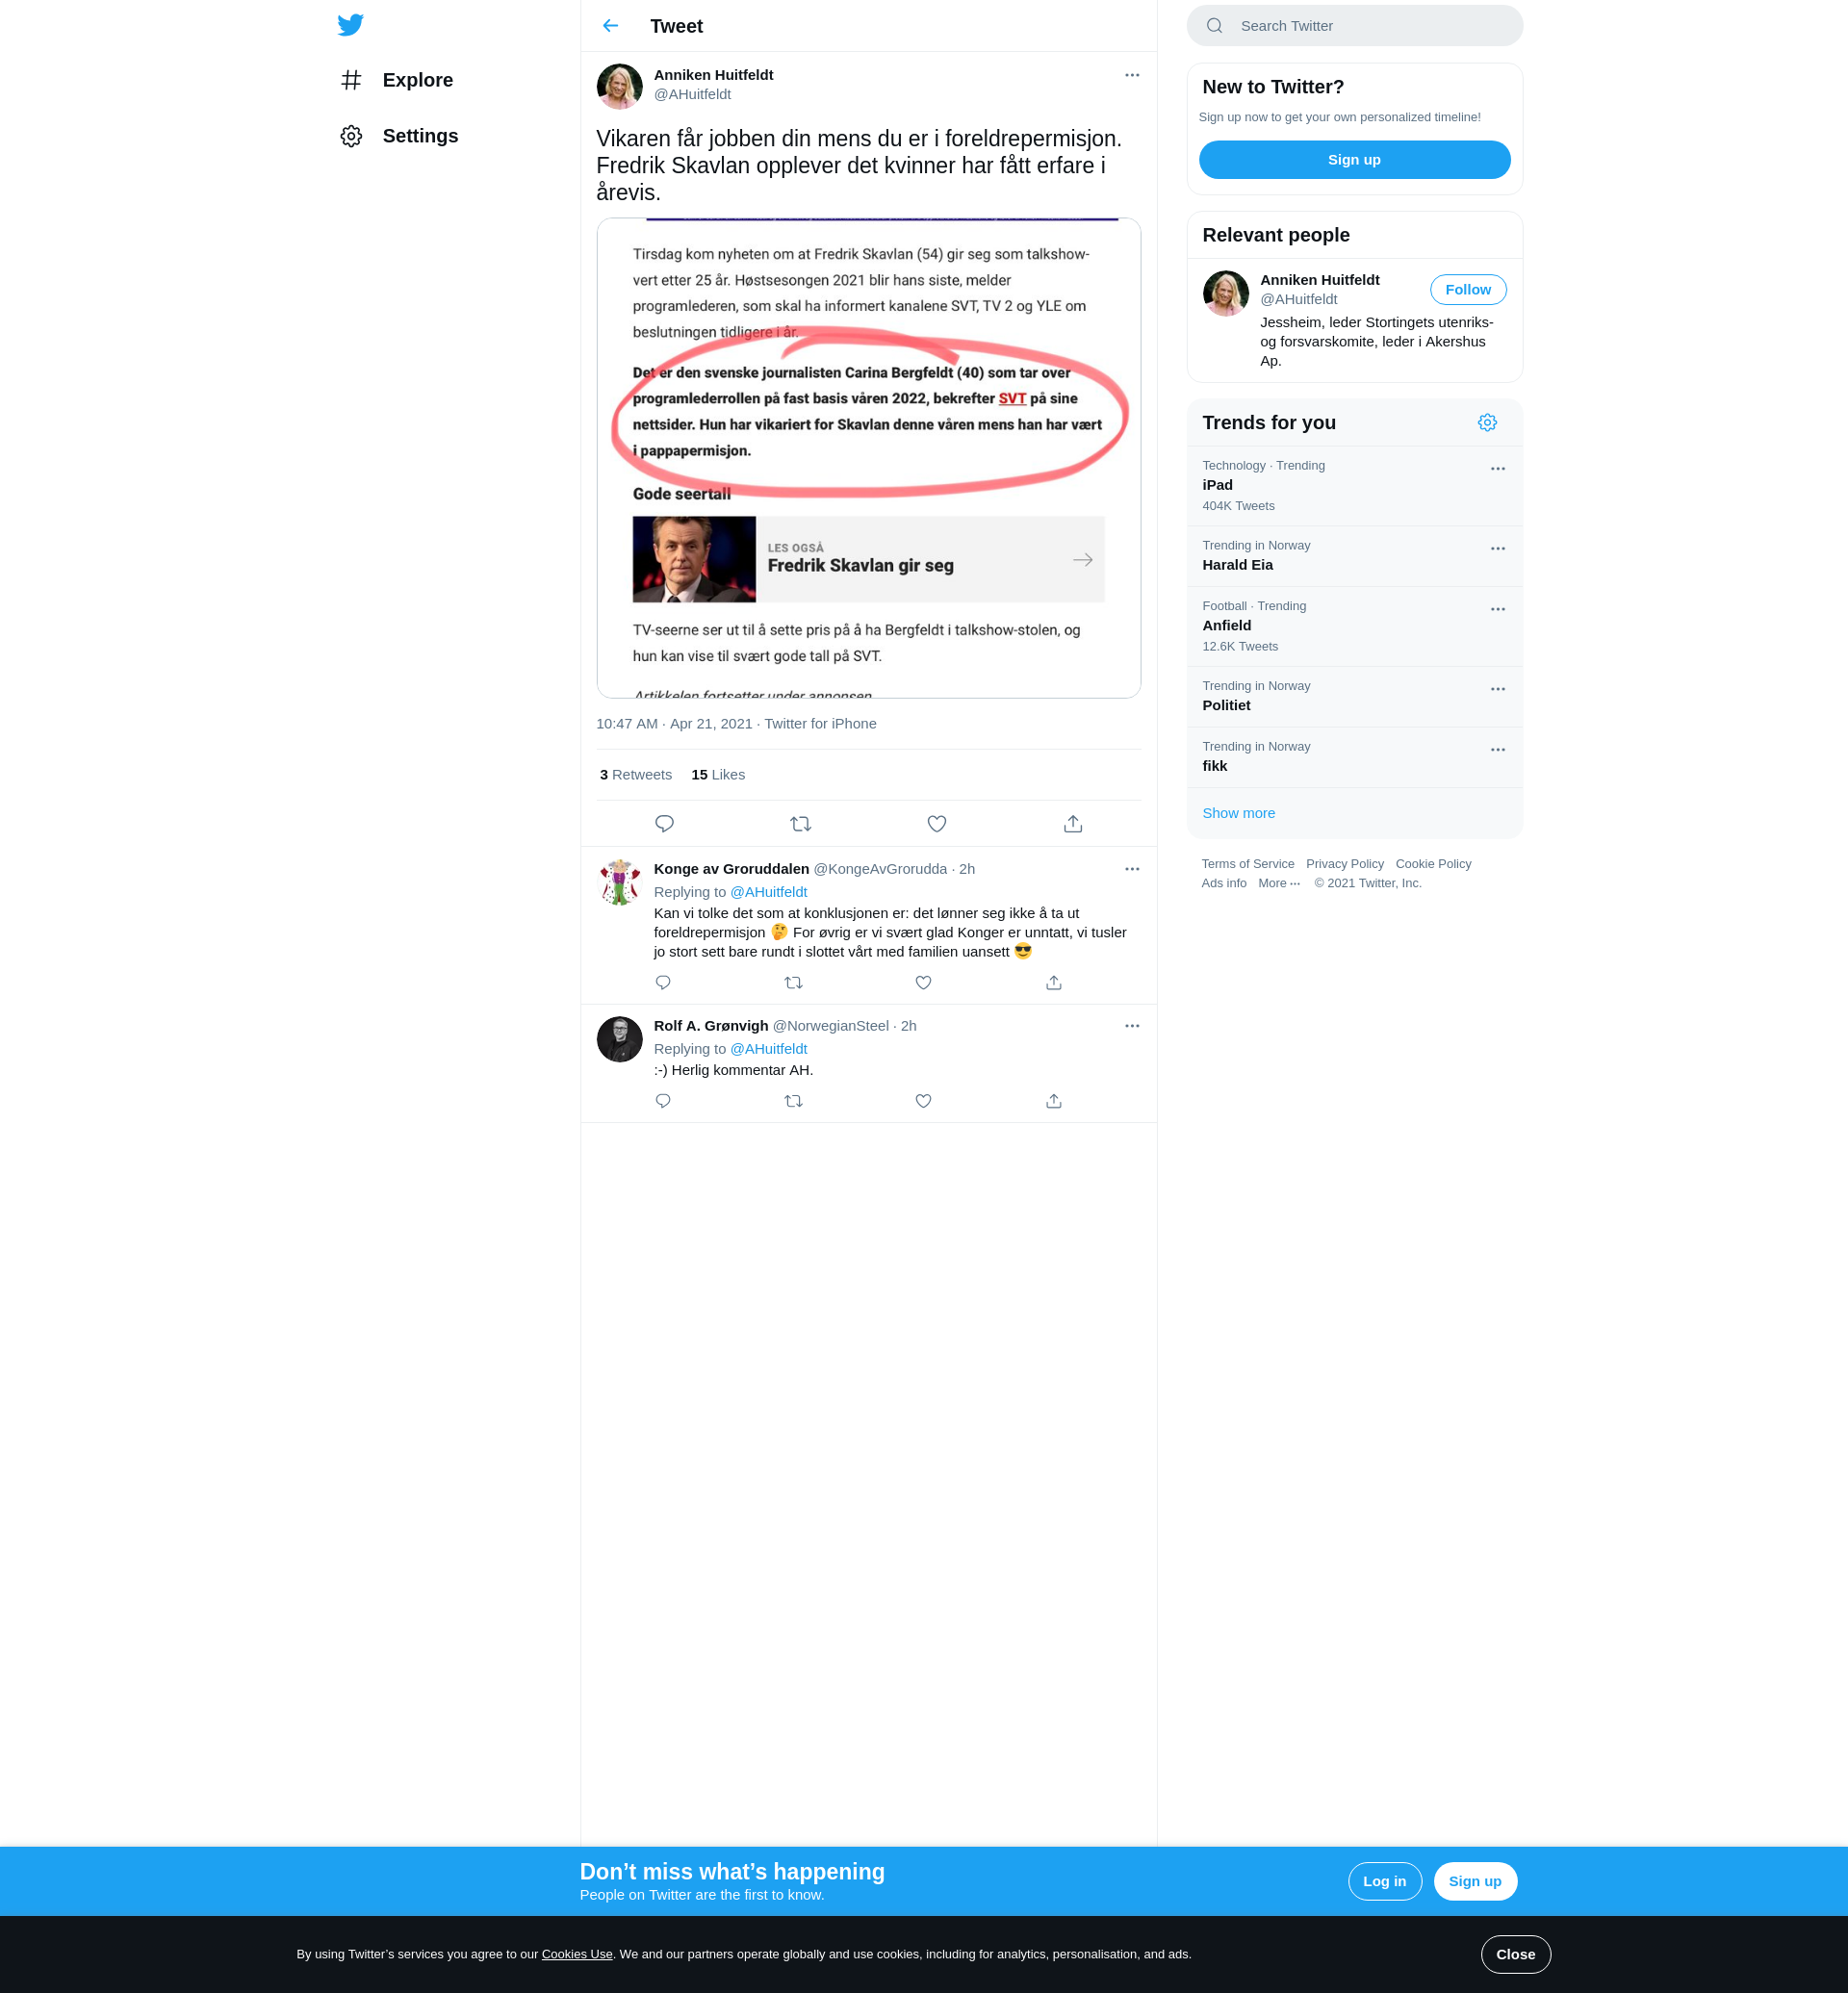Screen dimensions: 1848x1993
Task: Share Rolf A. Grønvigh's reply
Action: click(x=1053, y=1101)
